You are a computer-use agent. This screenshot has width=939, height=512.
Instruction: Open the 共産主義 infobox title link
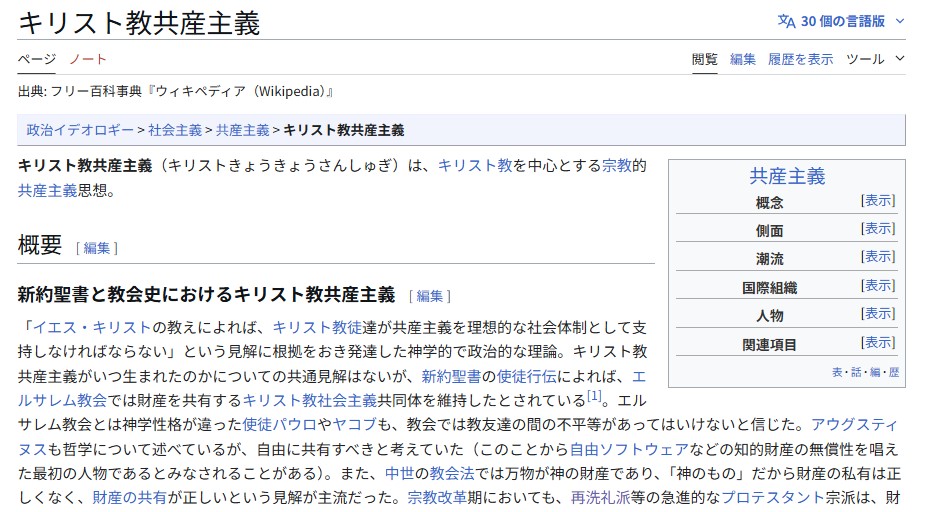click(x=787, y=175)
